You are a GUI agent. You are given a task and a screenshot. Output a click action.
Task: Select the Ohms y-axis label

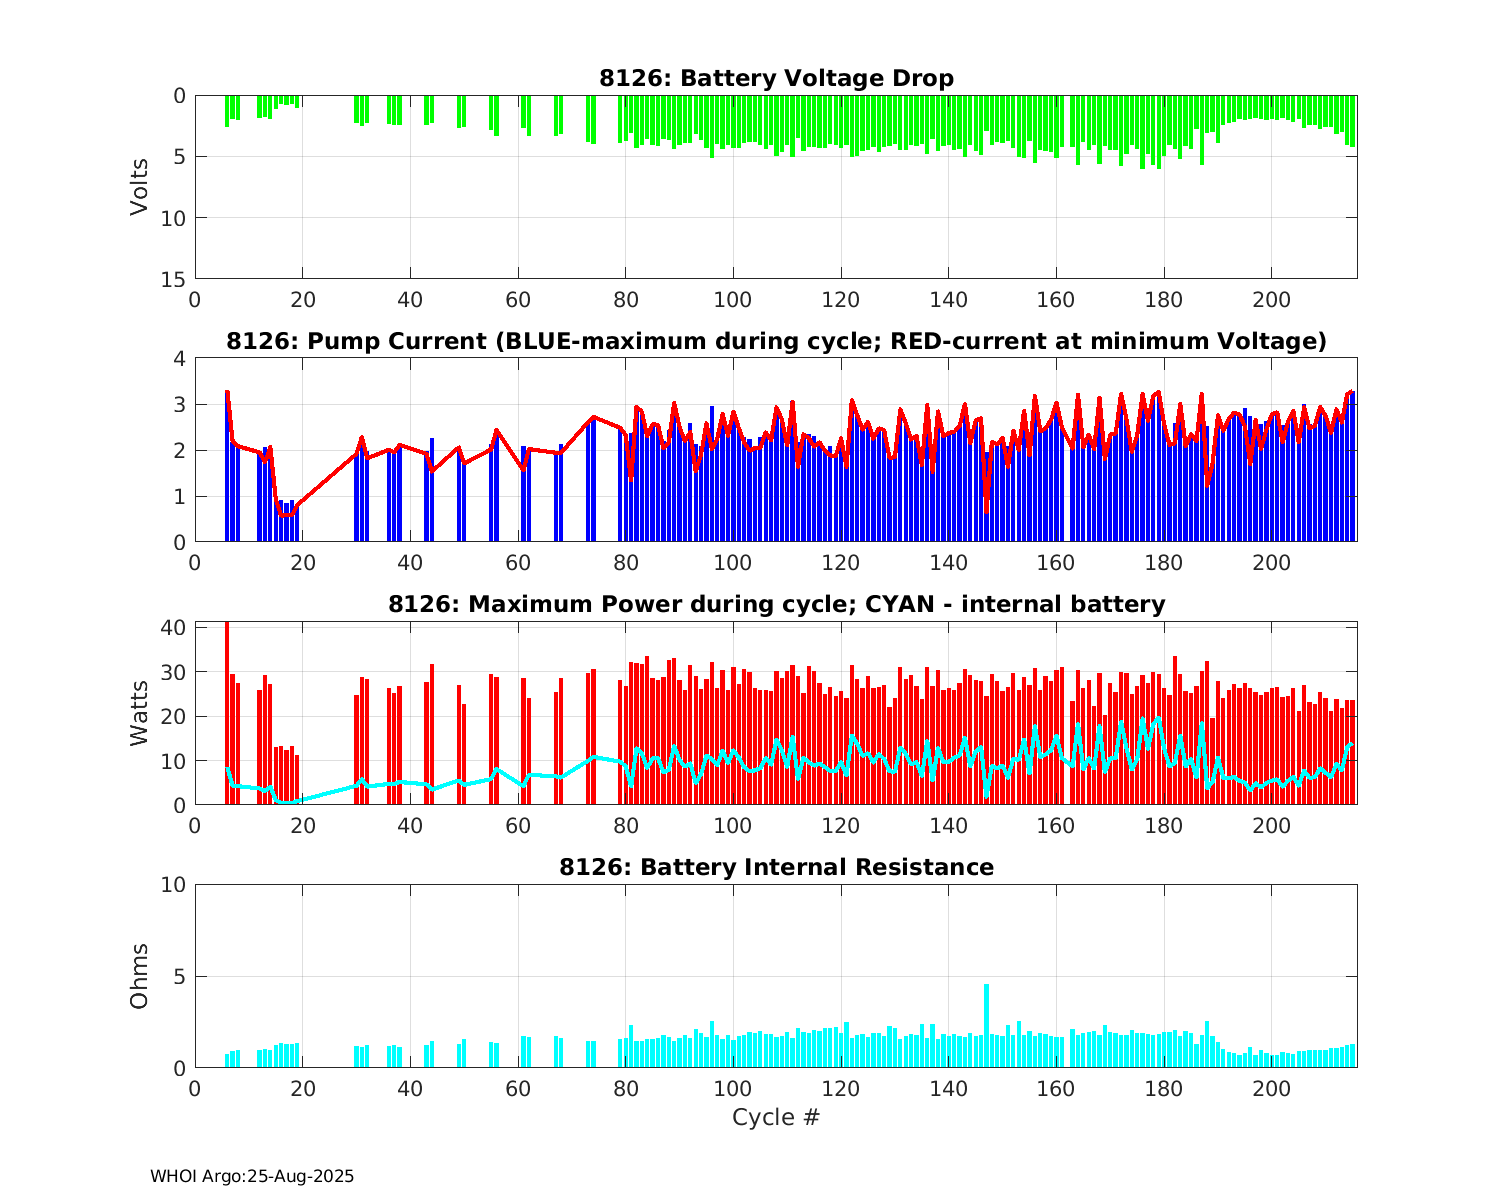(x=139, y=976)
